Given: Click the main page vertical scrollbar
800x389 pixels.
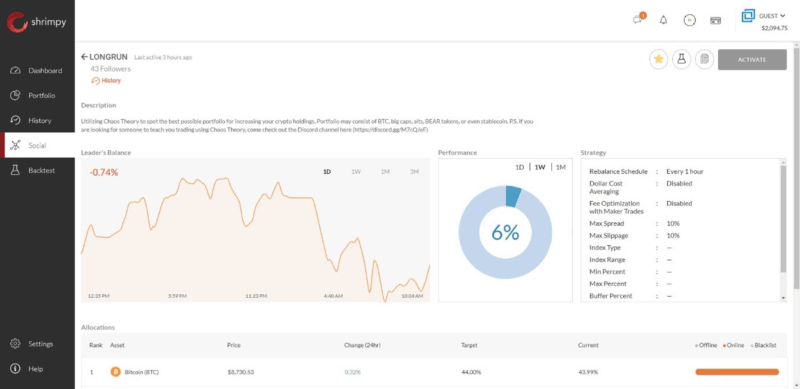Looking at the screenshot, I should tap(796, 168).
